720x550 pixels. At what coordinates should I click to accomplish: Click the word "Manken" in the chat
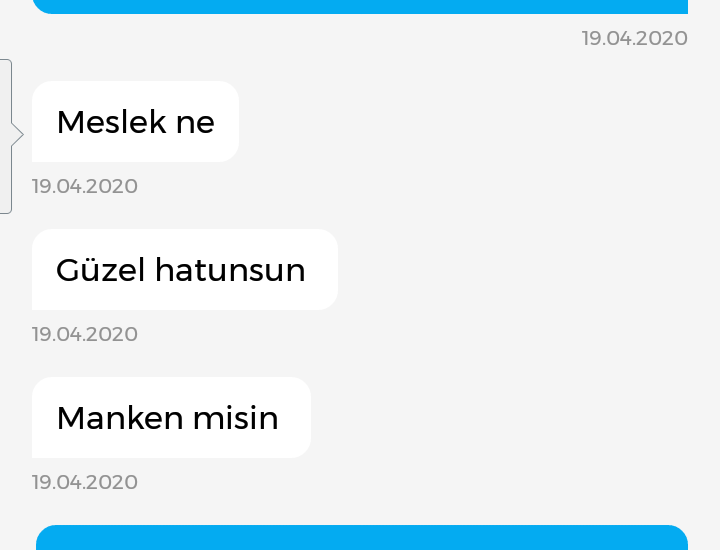click(120, 418)
